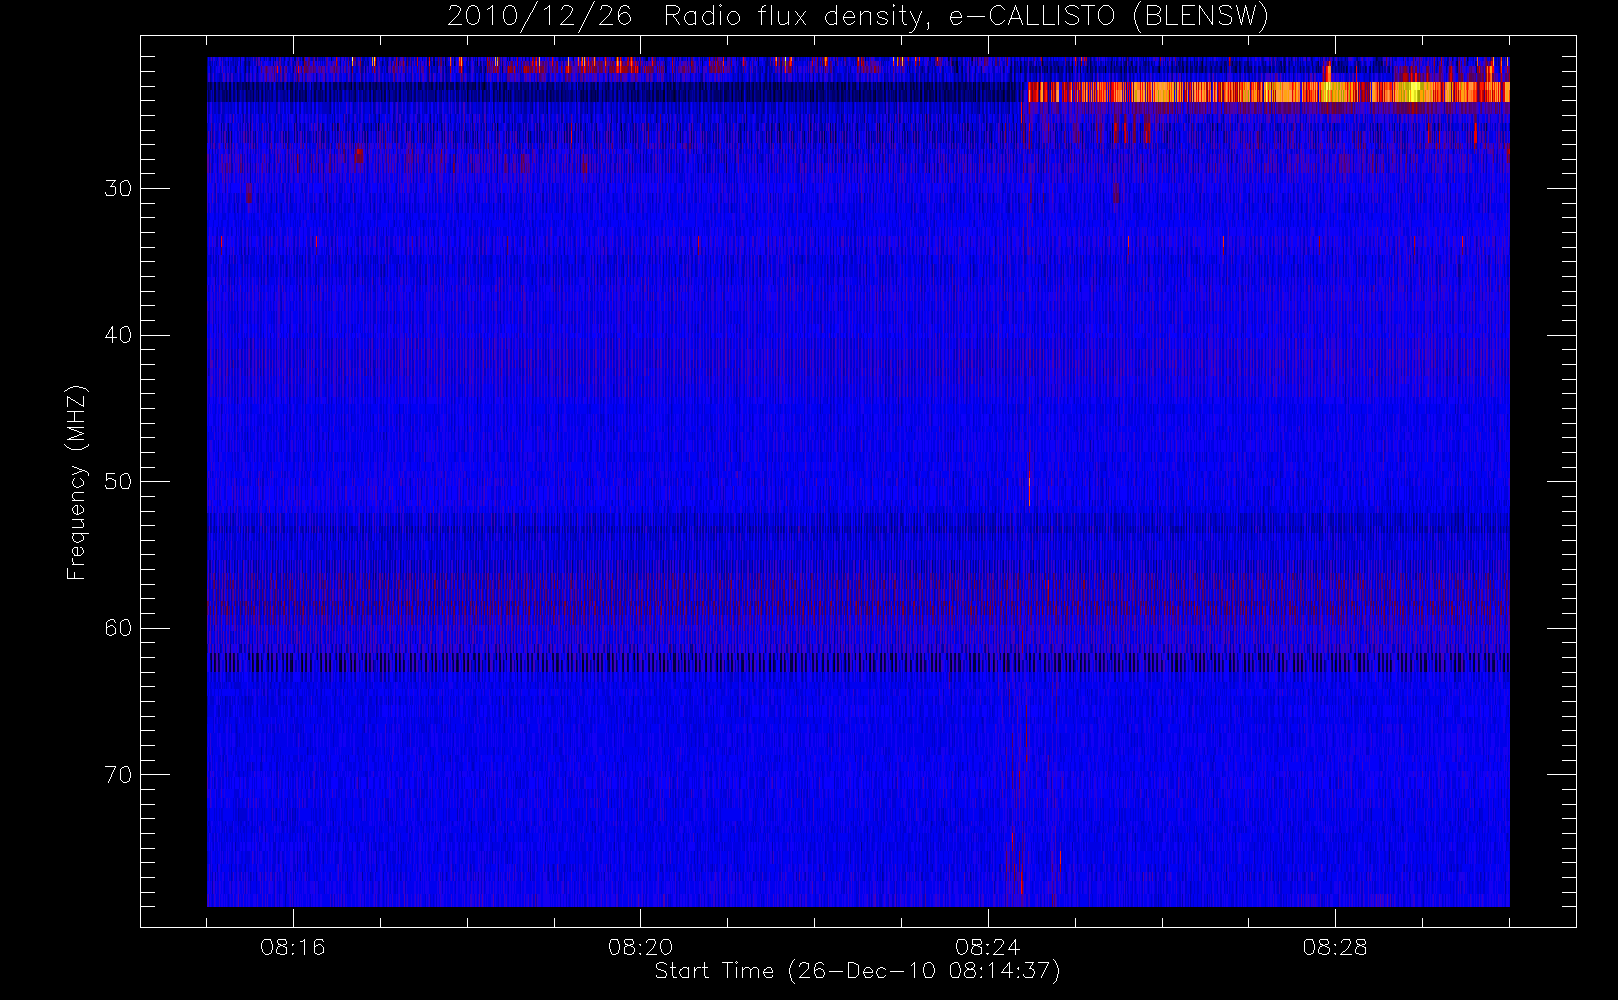
Task: Click the 'Start Time (26-Dec-10 08:14:37)' x-axis label
Action: point(857,971)
